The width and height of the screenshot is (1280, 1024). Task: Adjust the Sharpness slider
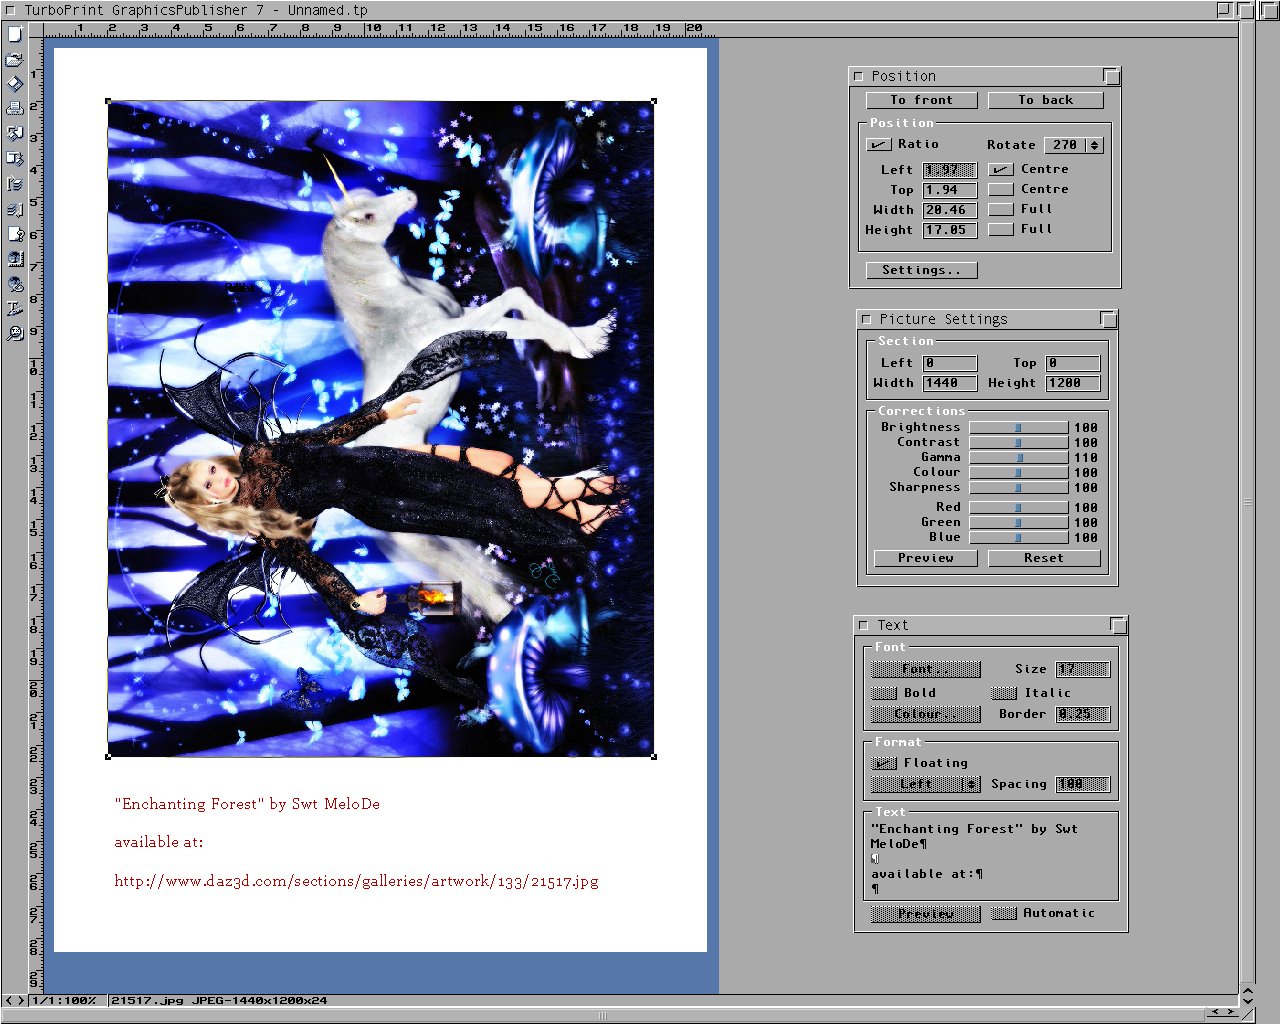(x=1019, y=487)
